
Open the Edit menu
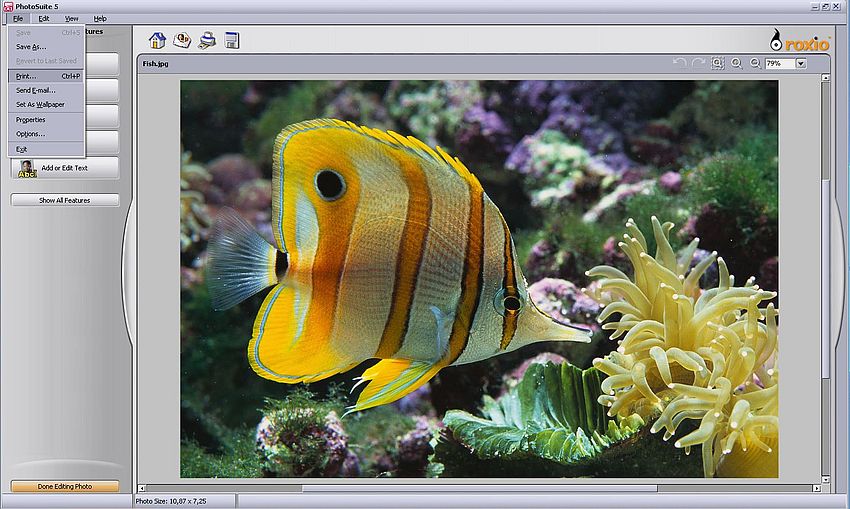[44, 18]
